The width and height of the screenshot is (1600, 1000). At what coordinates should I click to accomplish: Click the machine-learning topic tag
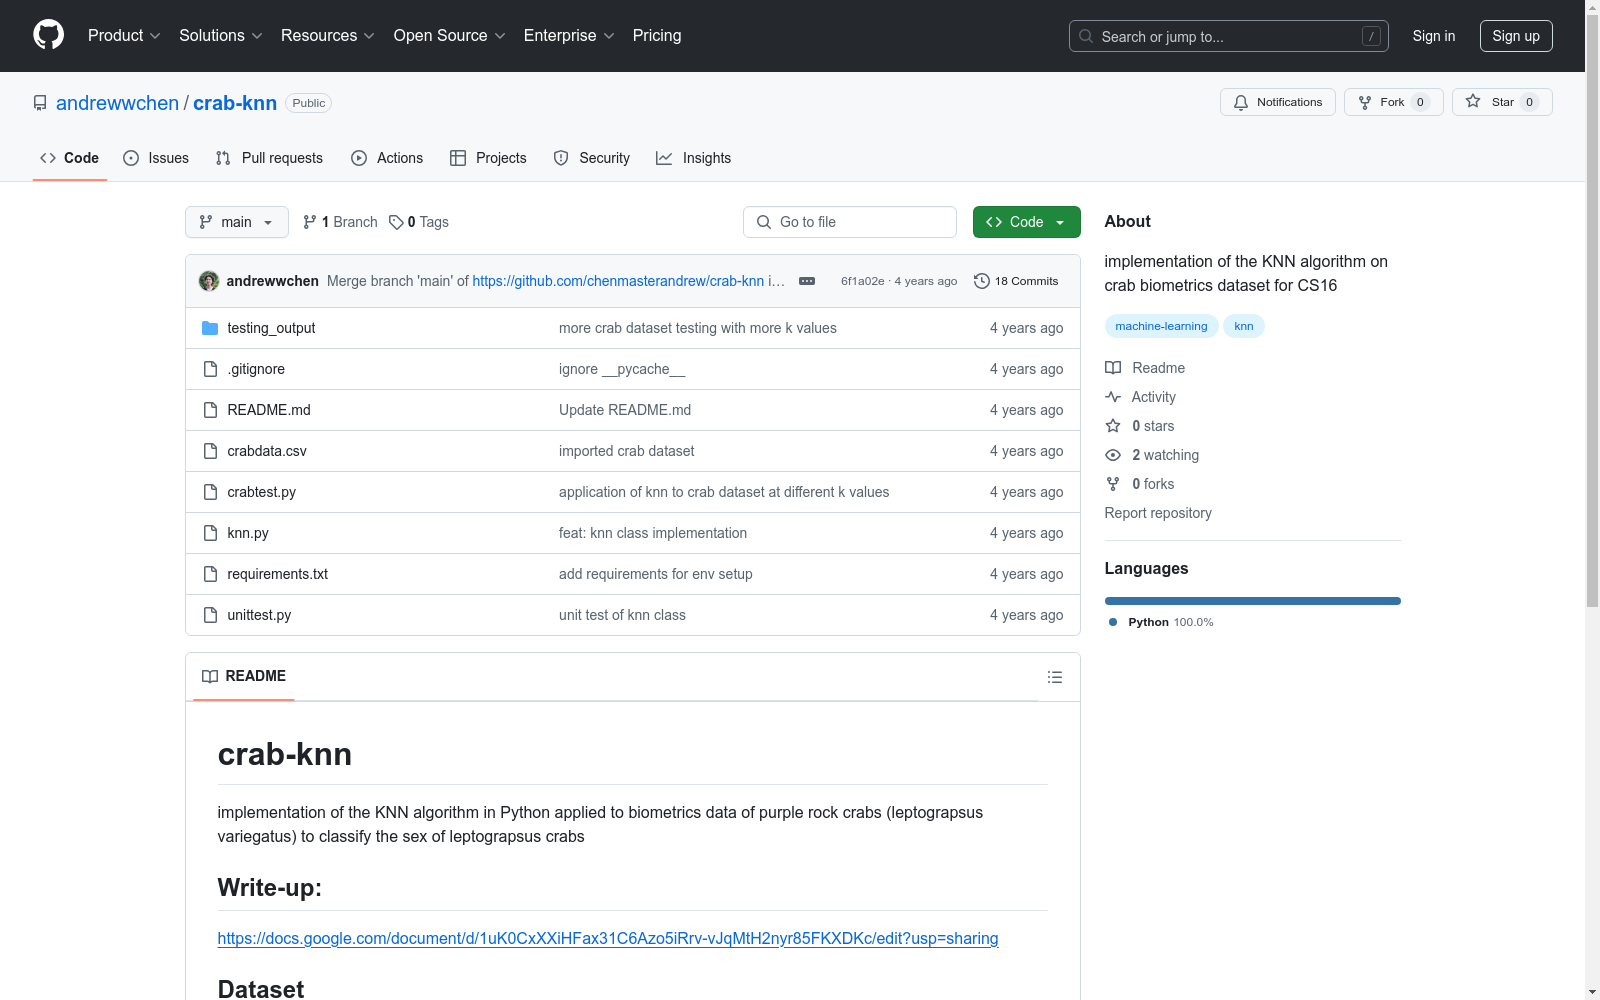click(x=1161, y=326)
